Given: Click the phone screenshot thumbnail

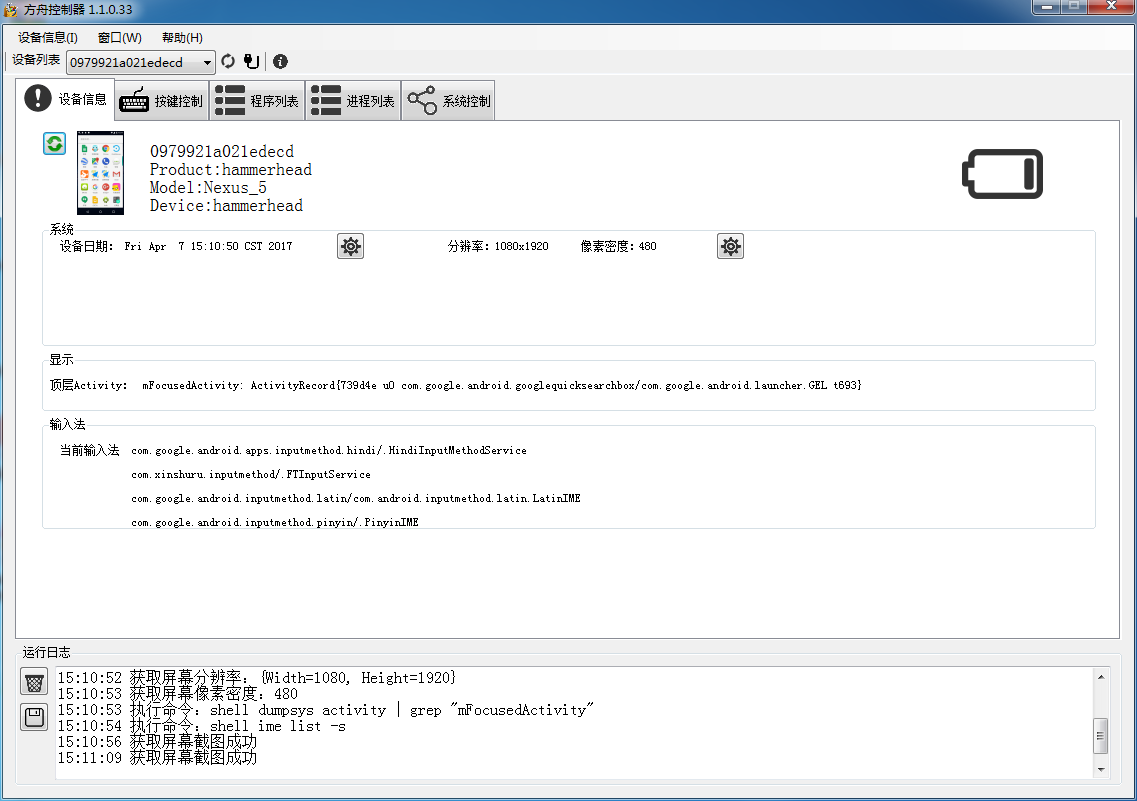Looking at the screenshot, I should [101, 173].
